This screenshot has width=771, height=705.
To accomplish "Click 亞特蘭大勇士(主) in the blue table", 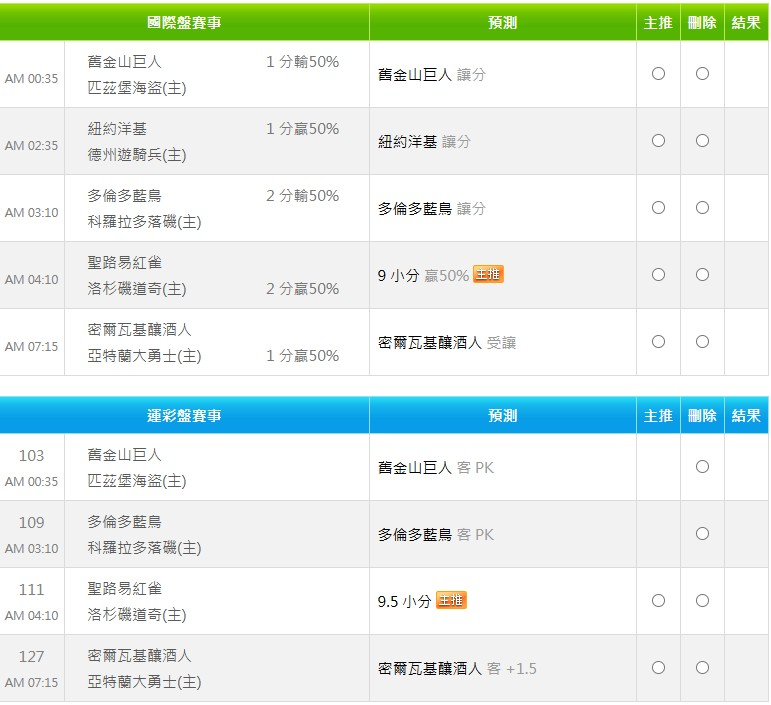I will coord(145,682).
